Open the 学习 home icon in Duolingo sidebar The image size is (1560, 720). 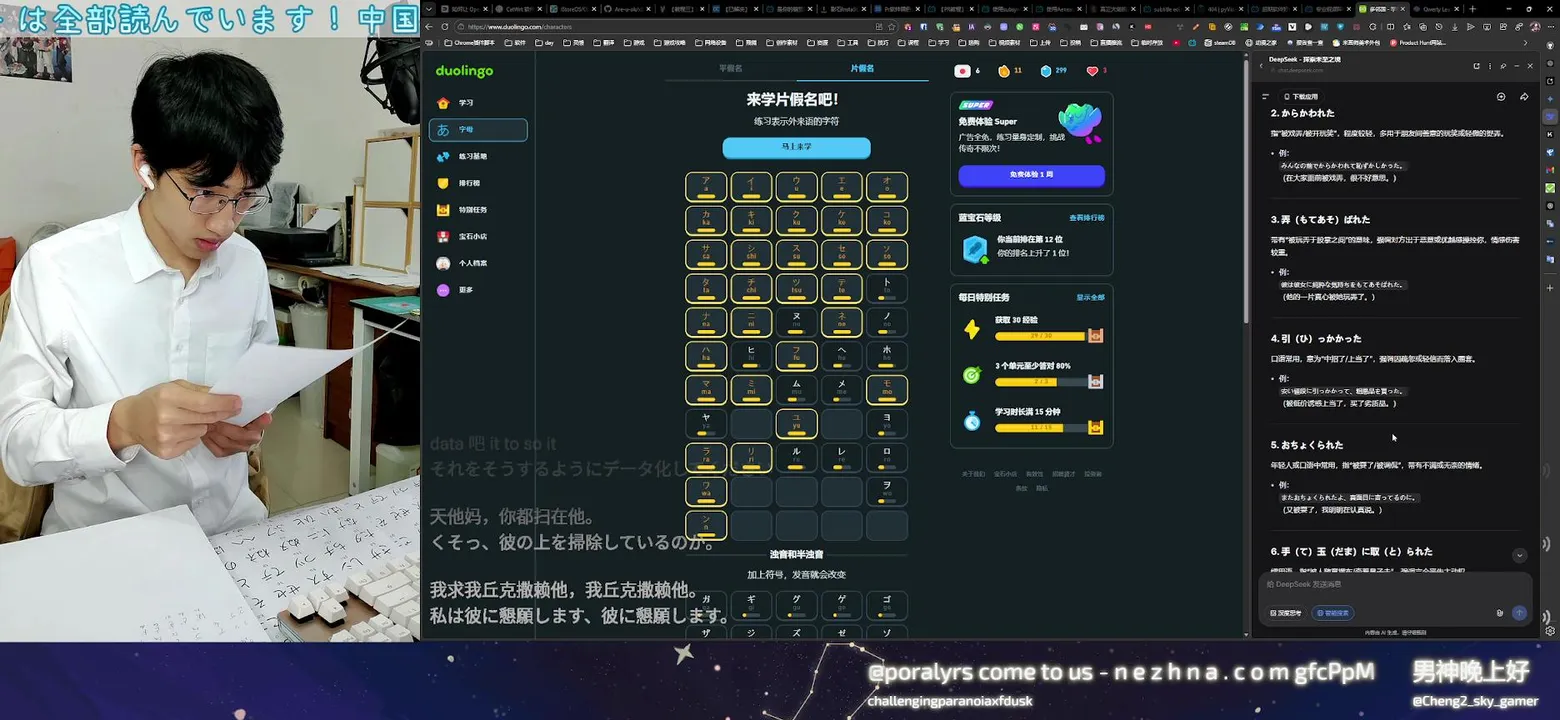[443, 103]
